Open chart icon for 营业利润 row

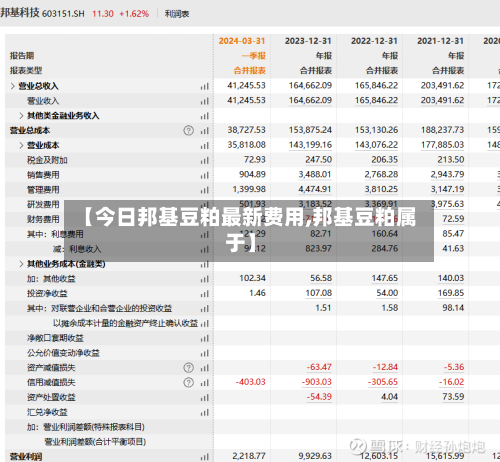click(205, 457)
